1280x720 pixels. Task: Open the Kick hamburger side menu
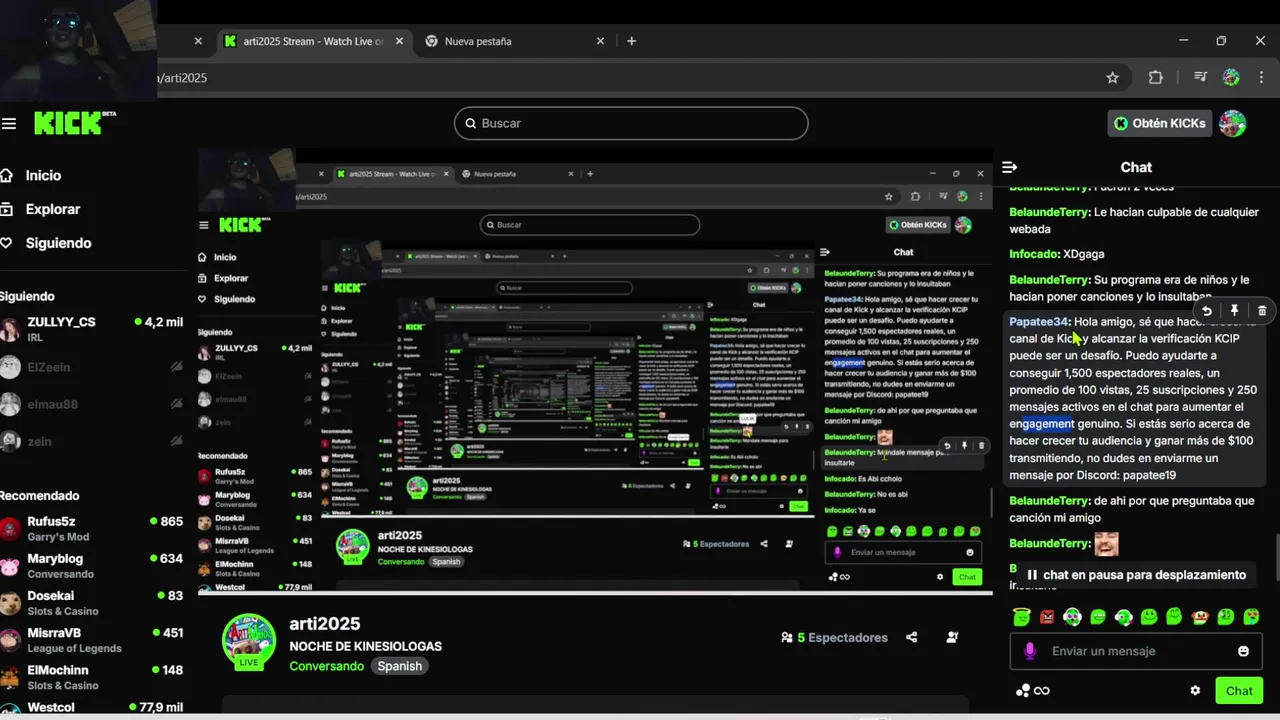tap(9, 123)
